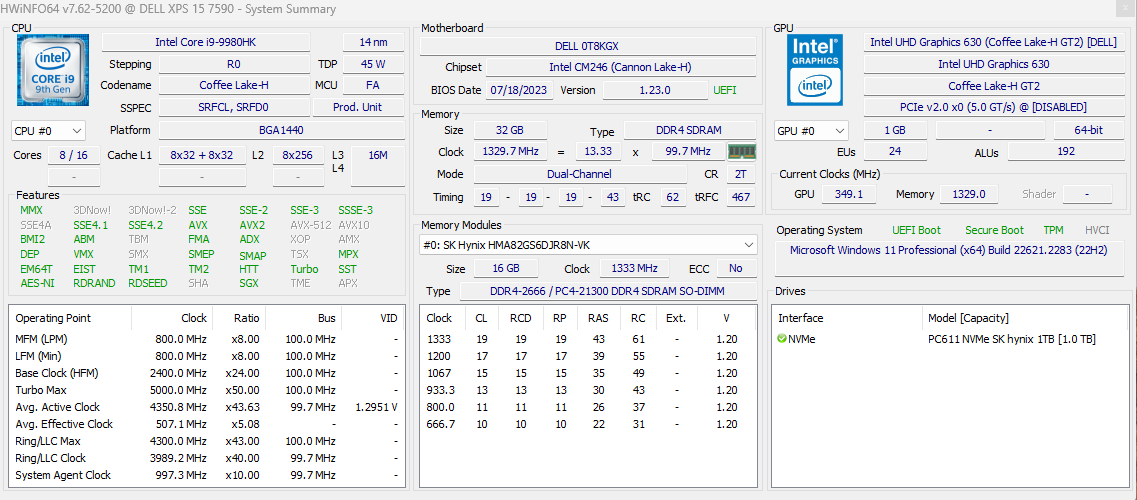1137x500 pixels.
Task: Select the PC611 NVMe SK hynix drive row
Action: click(950, 339)
